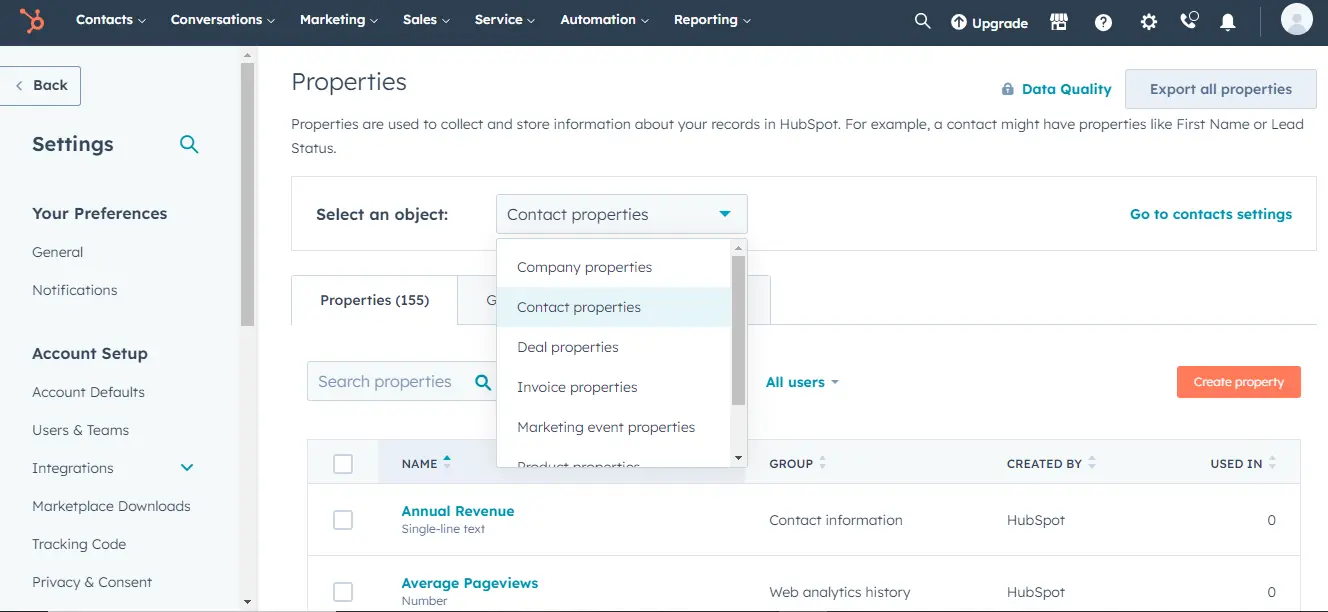Sort by the NAME column arrows
1328x612 pixels.
447,461
